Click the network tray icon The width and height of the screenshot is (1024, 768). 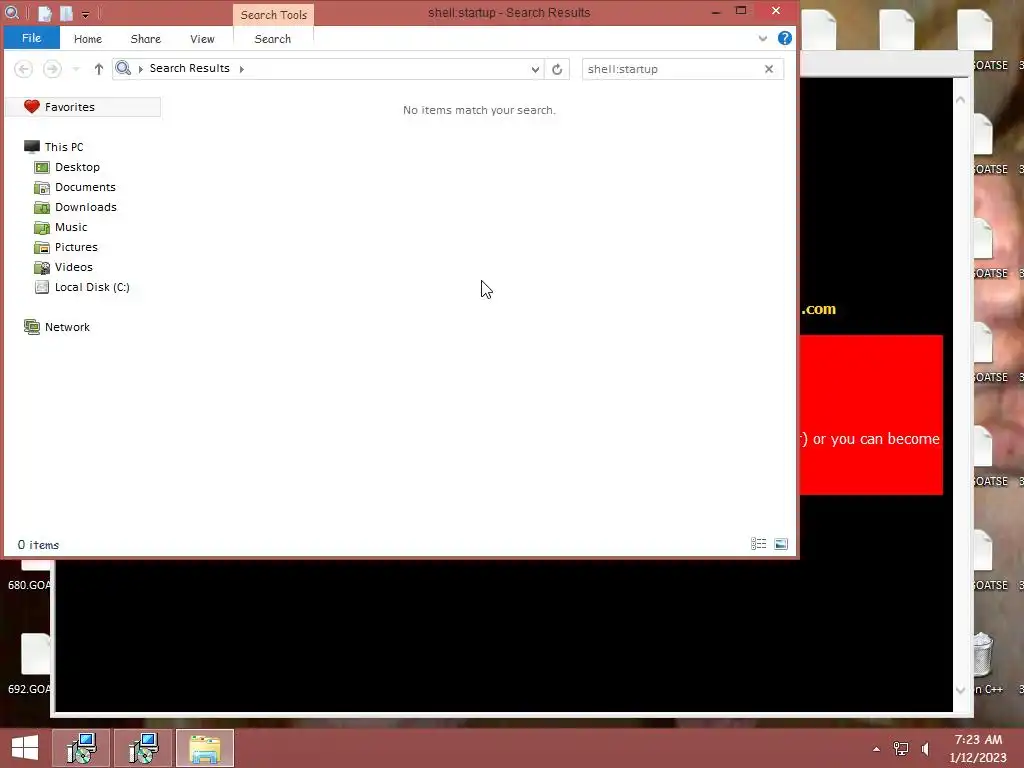901,748
